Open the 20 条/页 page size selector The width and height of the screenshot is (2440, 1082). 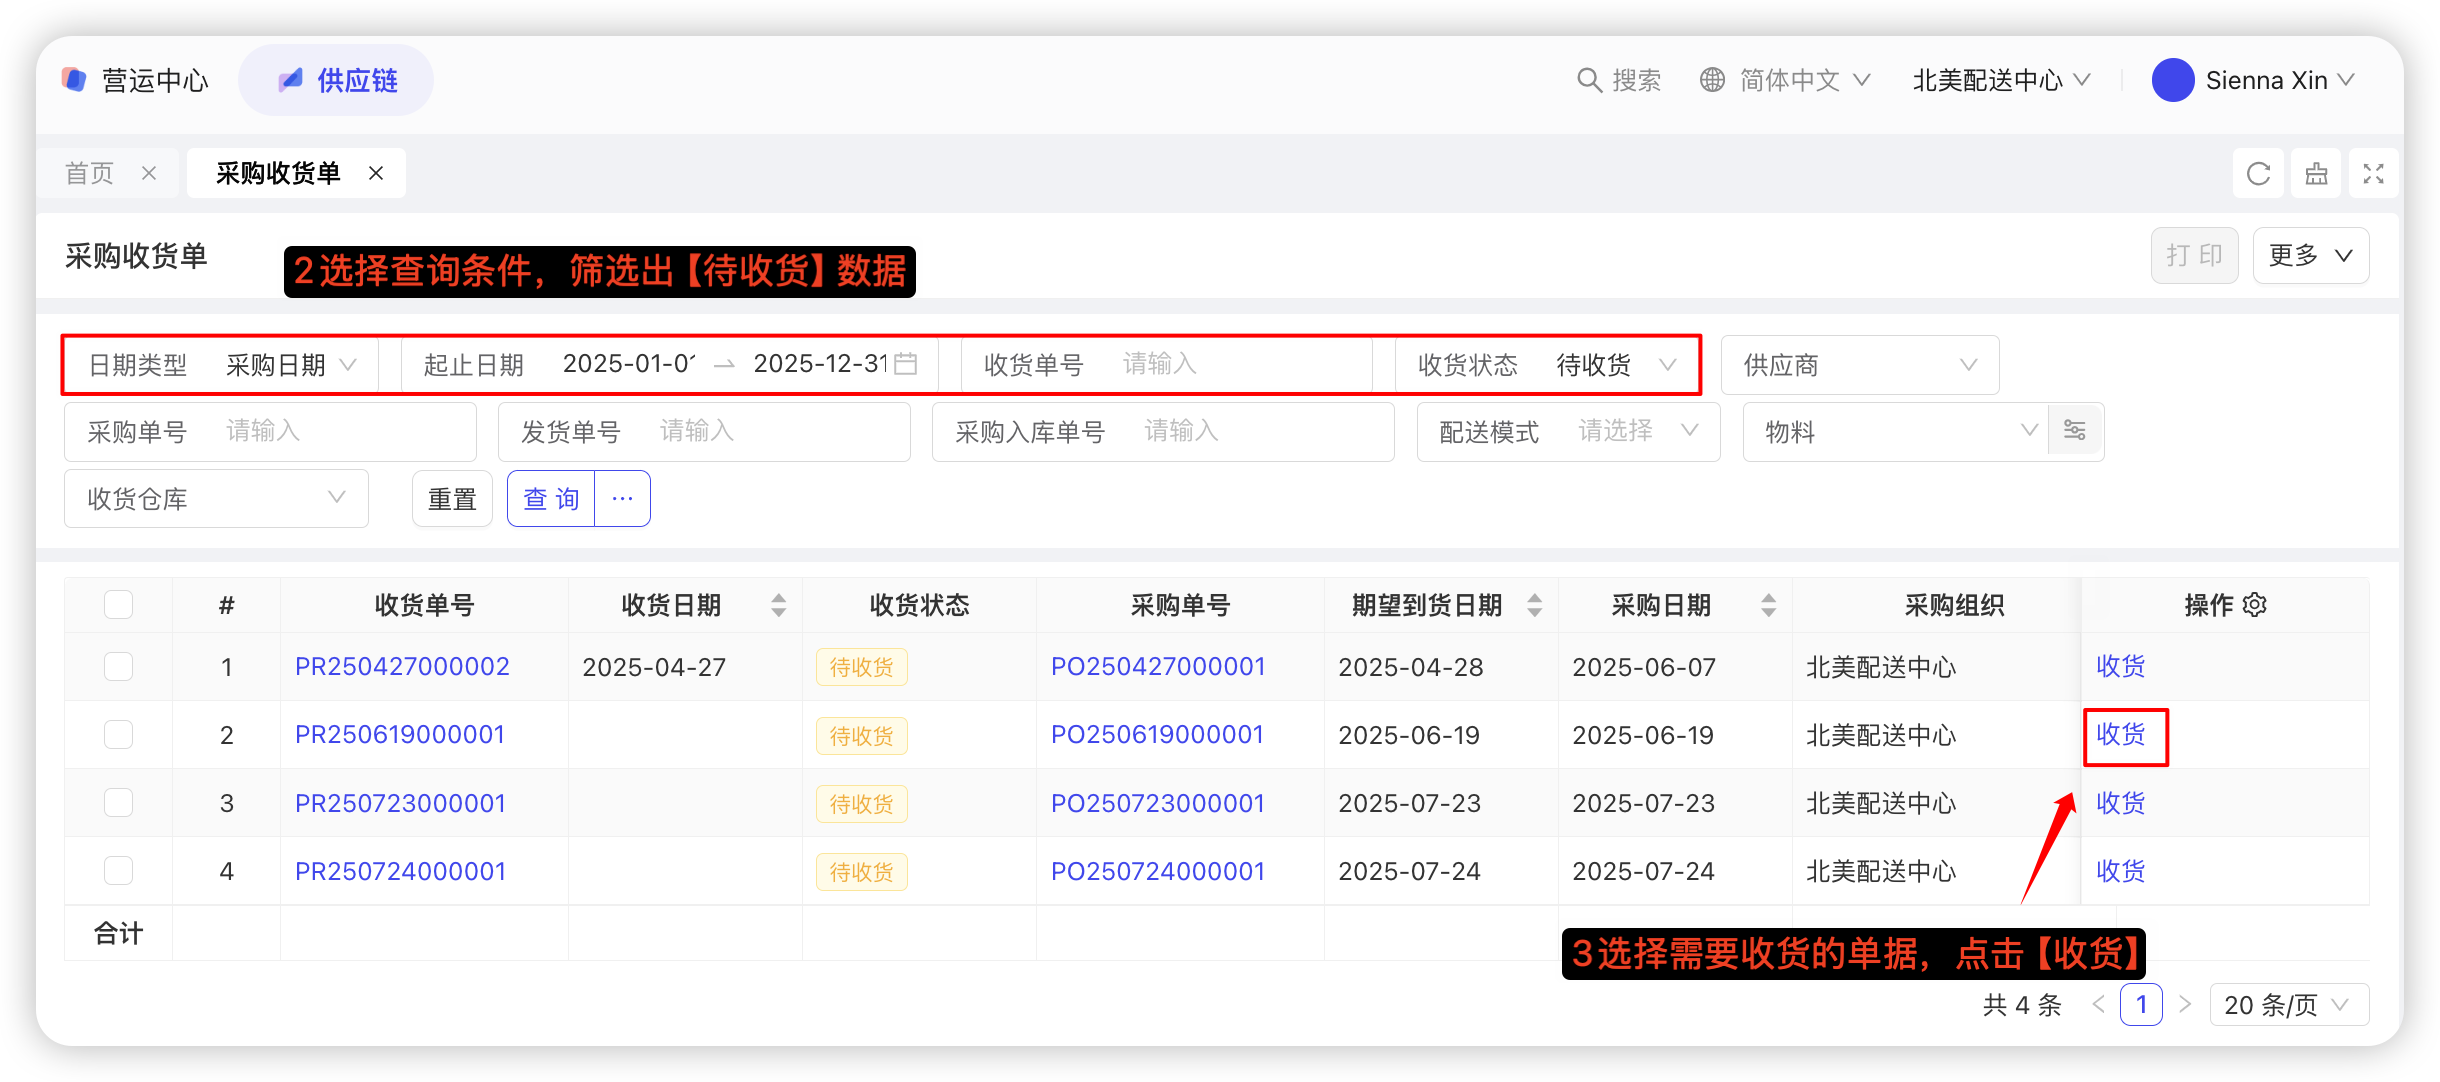[x=2287, y=1005]
